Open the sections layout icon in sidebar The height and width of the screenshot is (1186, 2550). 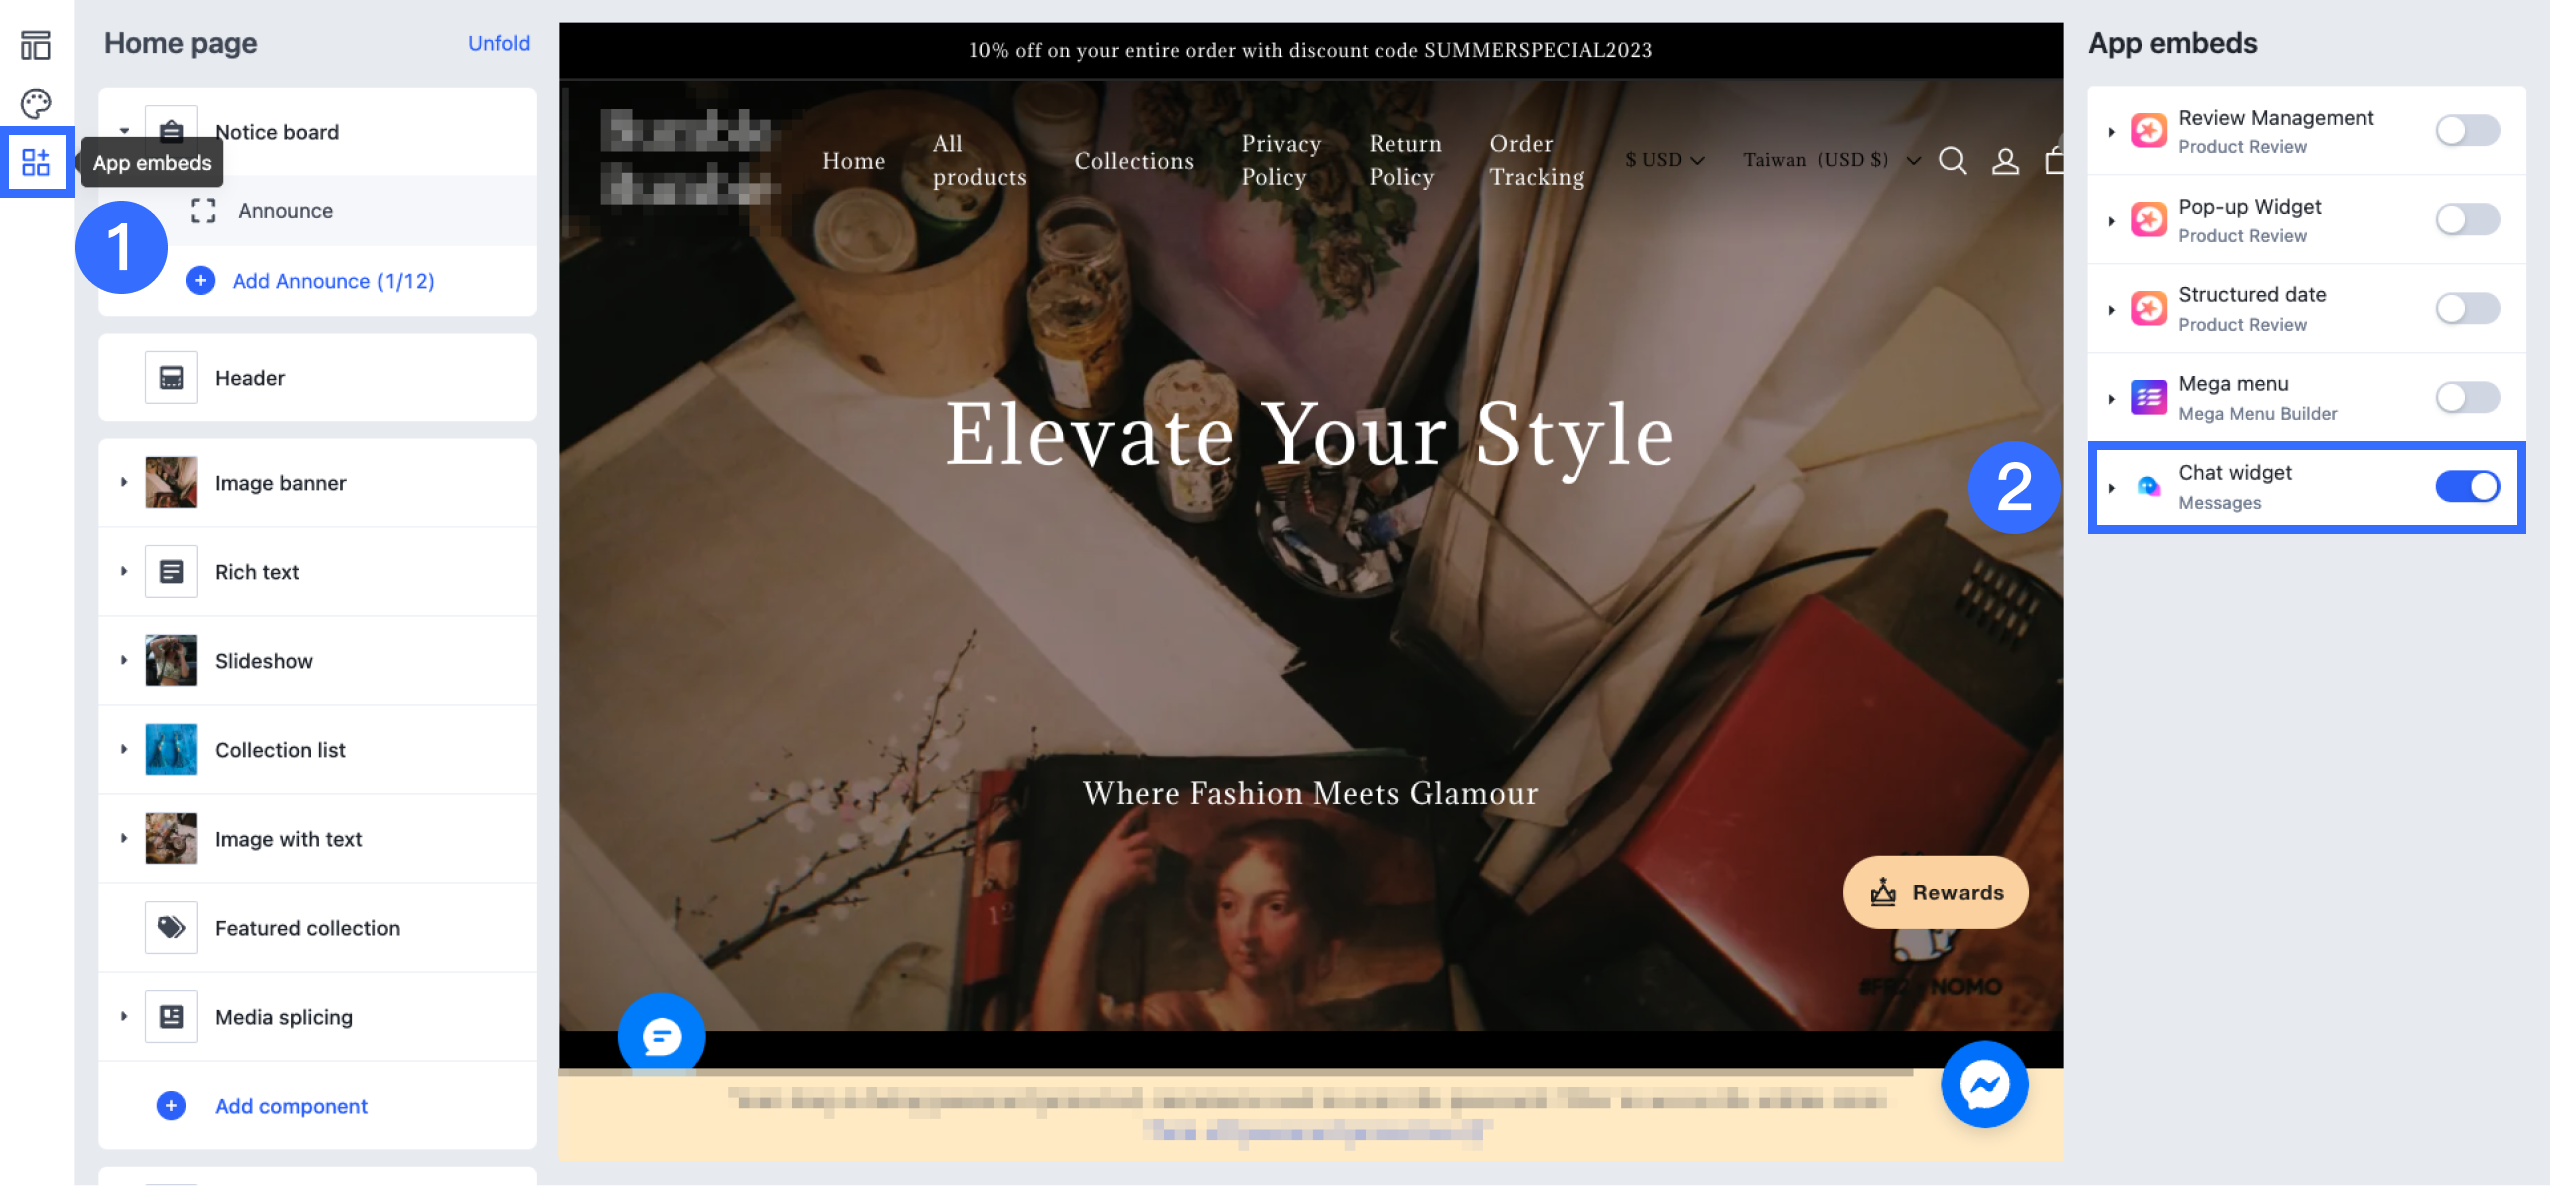tap(36, 45)
